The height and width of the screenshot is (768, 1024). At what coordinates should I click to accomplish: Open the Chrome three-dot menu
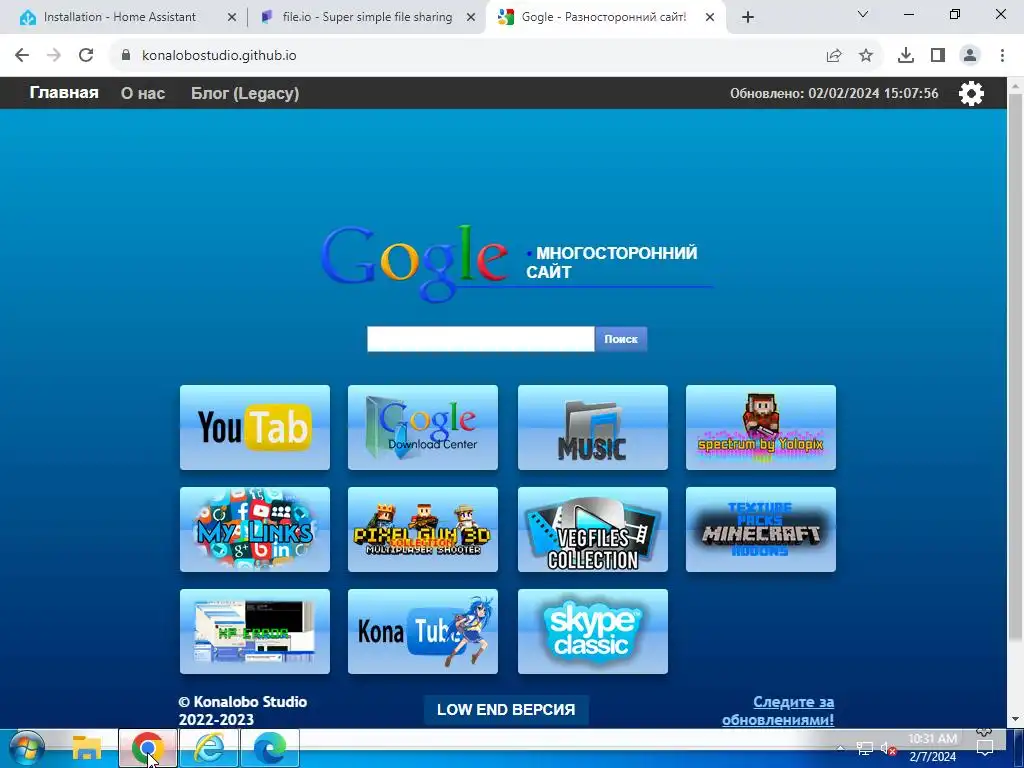1002,56
